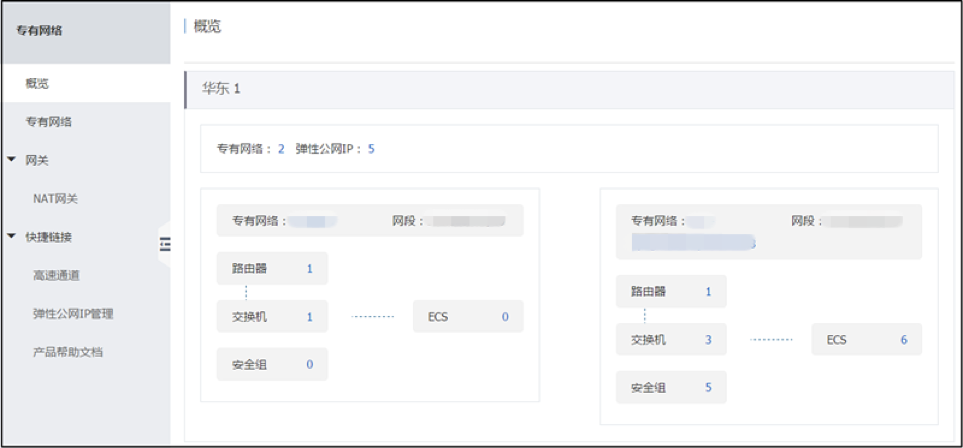The height and width of the screenshot is (448, 963).
Task: Open 弹性公网IP管理 quick link
Action: point(73,313)
